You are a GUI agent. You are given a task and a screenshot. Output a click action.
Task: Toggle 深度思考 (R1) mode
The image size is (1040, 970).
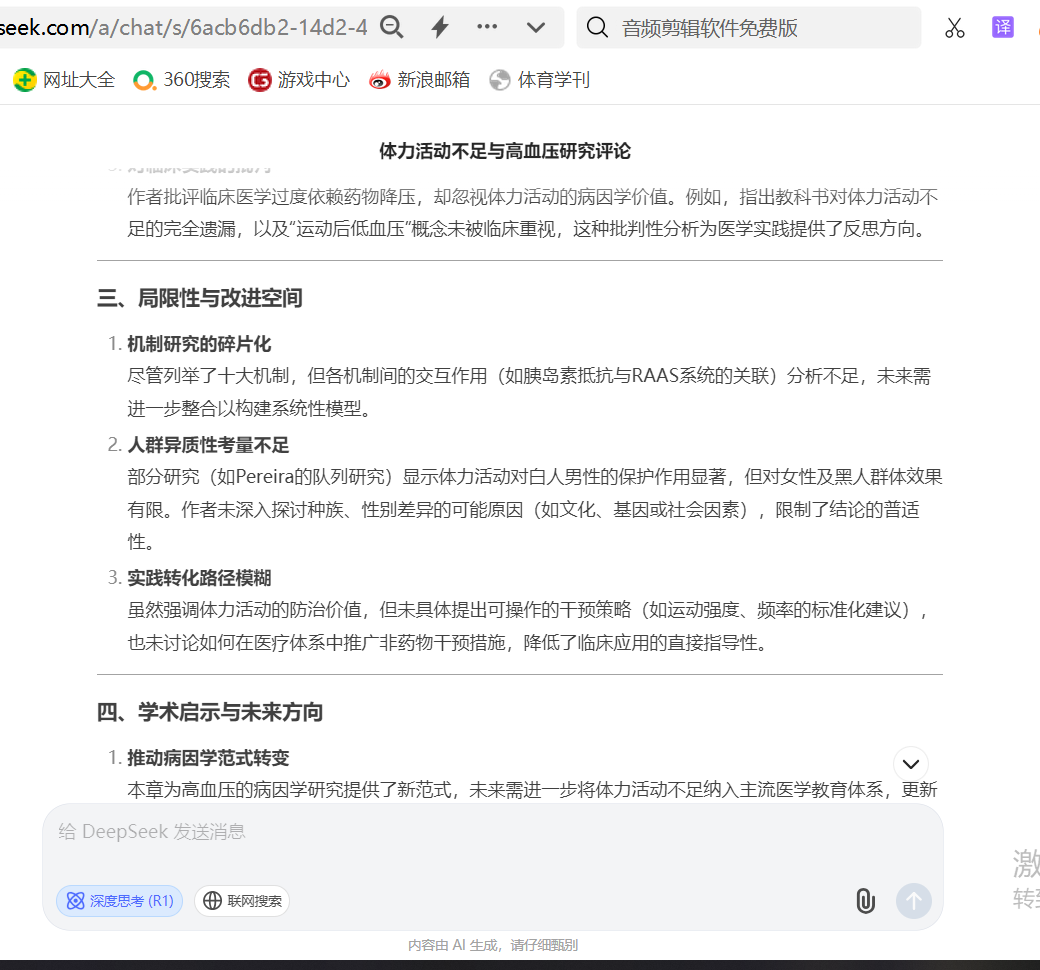tap(119, 900)
